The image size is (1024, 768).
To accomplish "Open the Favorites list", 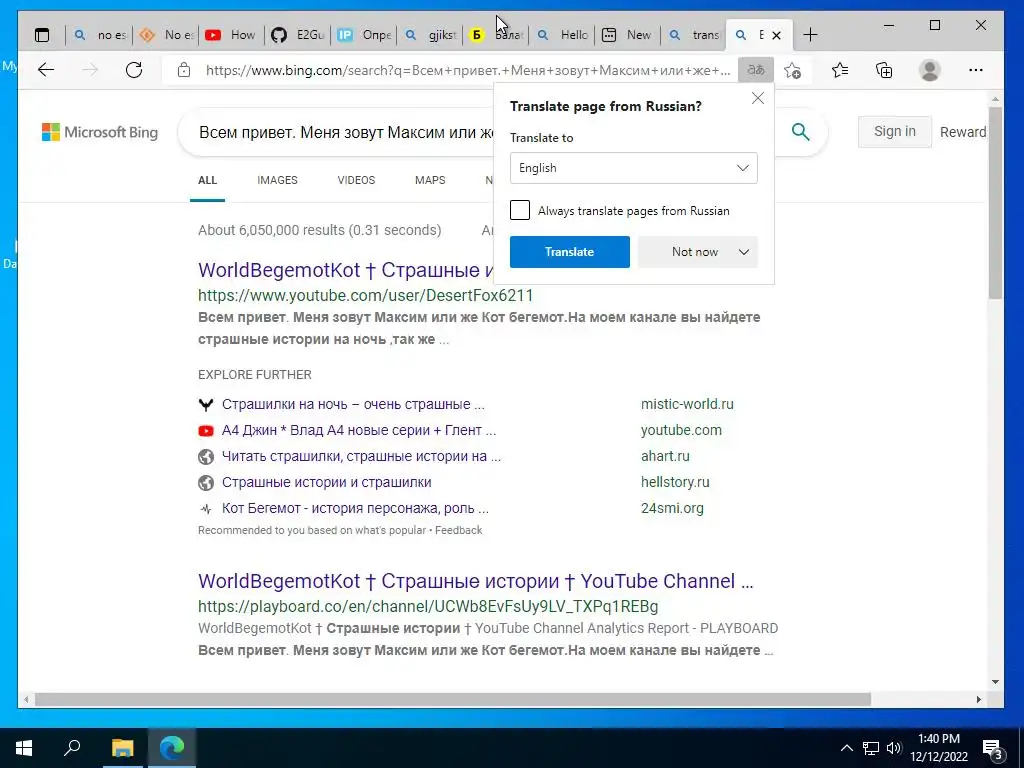I will [x=840, y=70].
